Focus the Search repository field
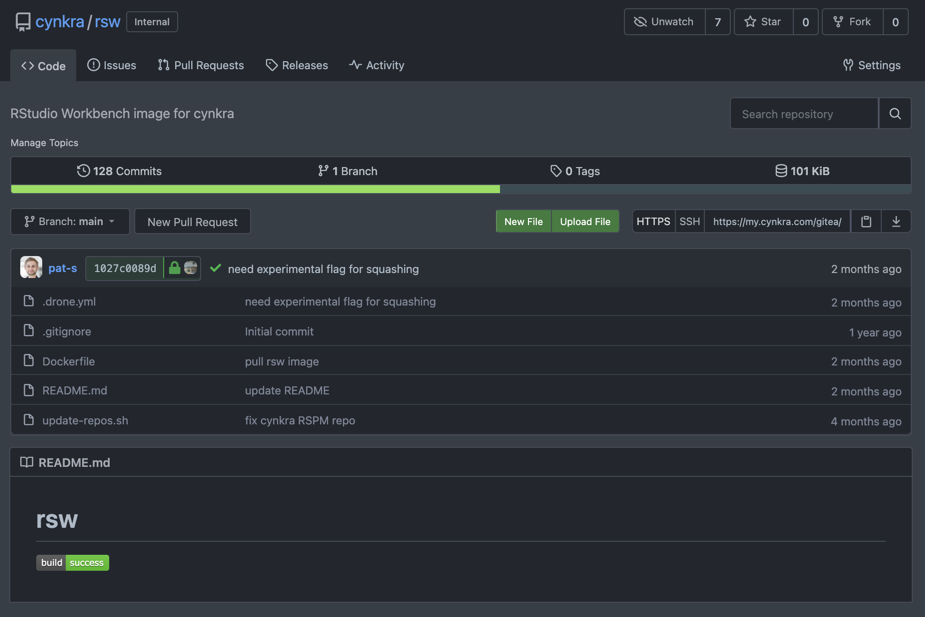Viewport: 925px width, 617px height. point(804,114)
